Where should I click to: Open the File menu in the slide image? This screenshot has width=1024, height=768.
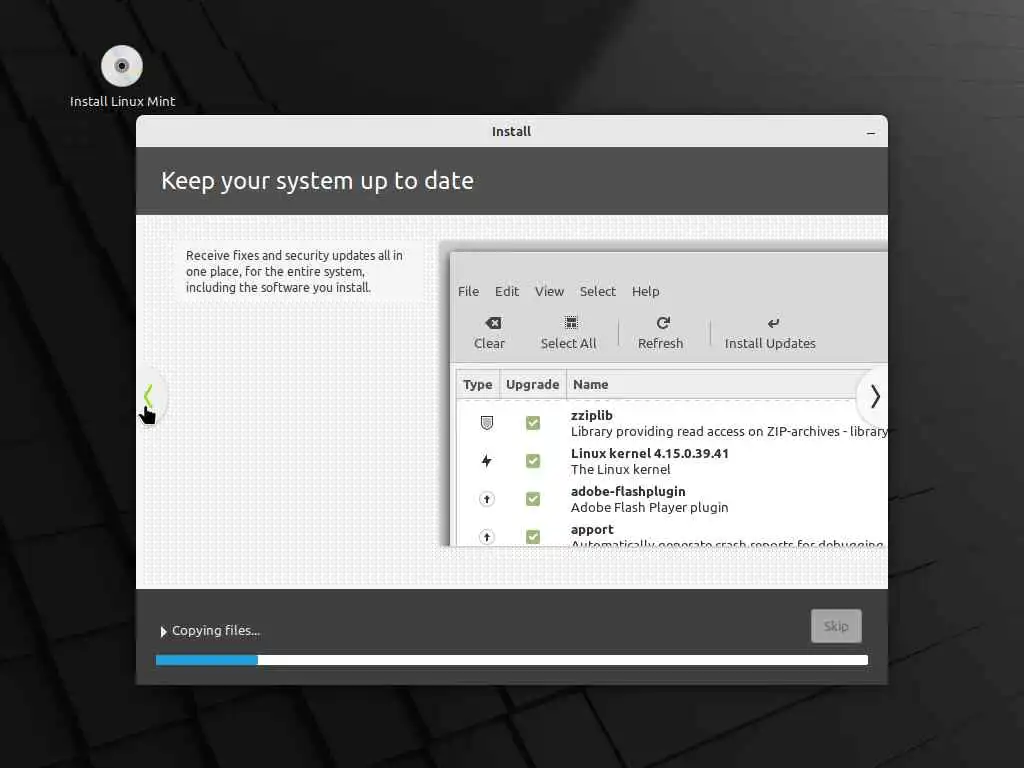pos(468,291)
